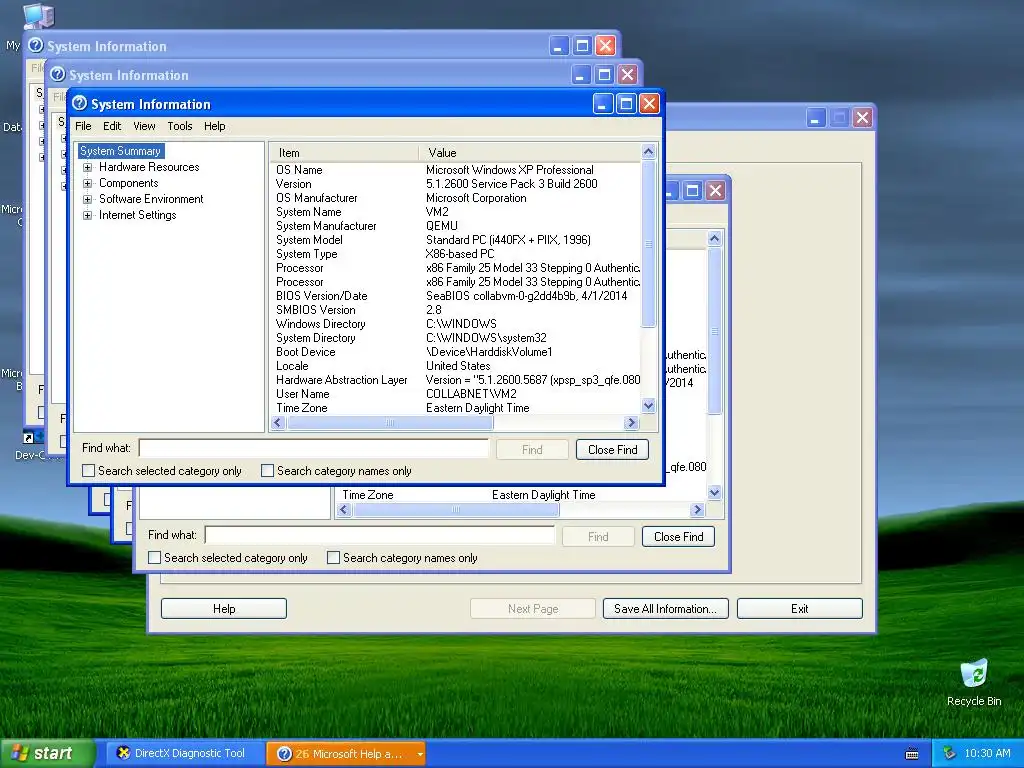Open the File menu in front System Information

(83, 126)
